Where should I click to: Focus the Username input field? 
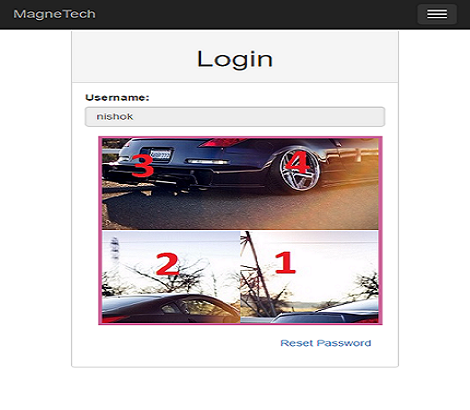235,117
